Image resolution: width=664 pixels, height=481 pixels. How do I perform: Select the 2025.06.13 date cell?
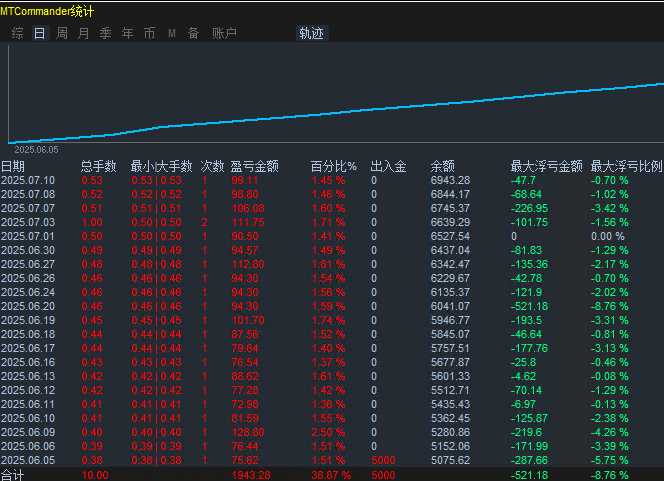pos(28,376)
